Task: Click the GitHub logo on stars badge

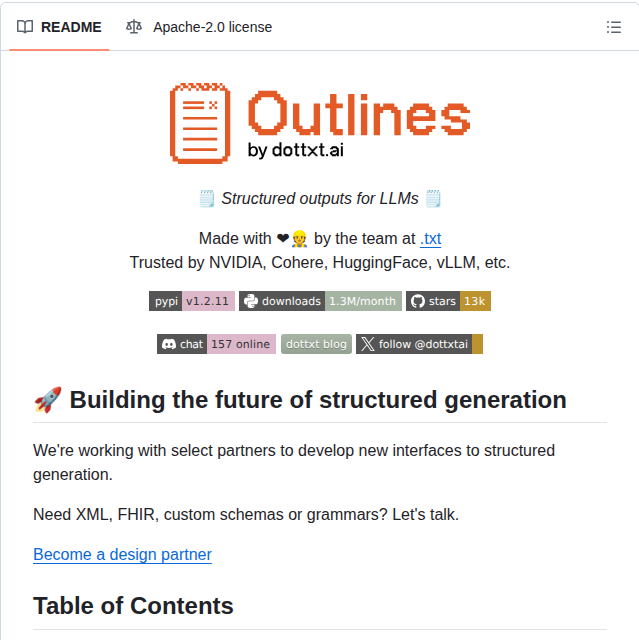Action: pyautogui.click(x=418, y=301)
